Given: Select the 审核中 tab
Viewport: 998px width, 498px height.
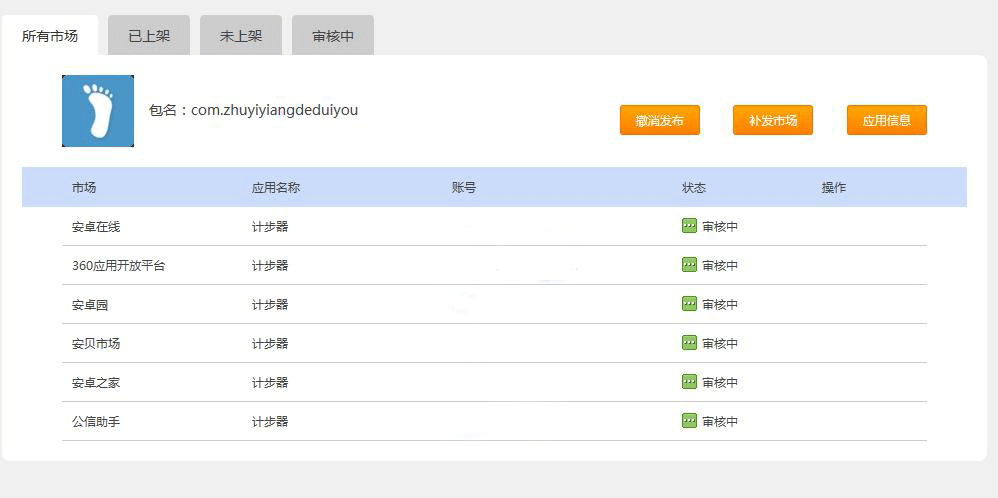Looking at the screenshot, I should pos(333,36).
